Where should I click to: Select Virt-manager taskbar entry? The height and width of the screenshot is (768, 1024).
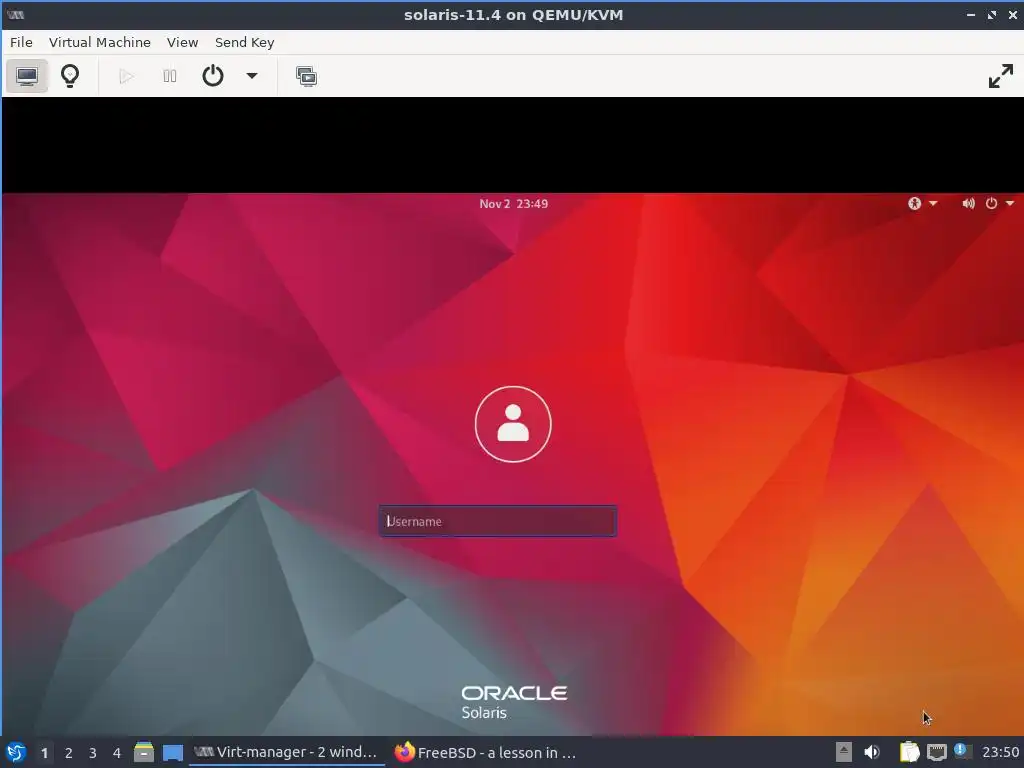tap(286, 752)
